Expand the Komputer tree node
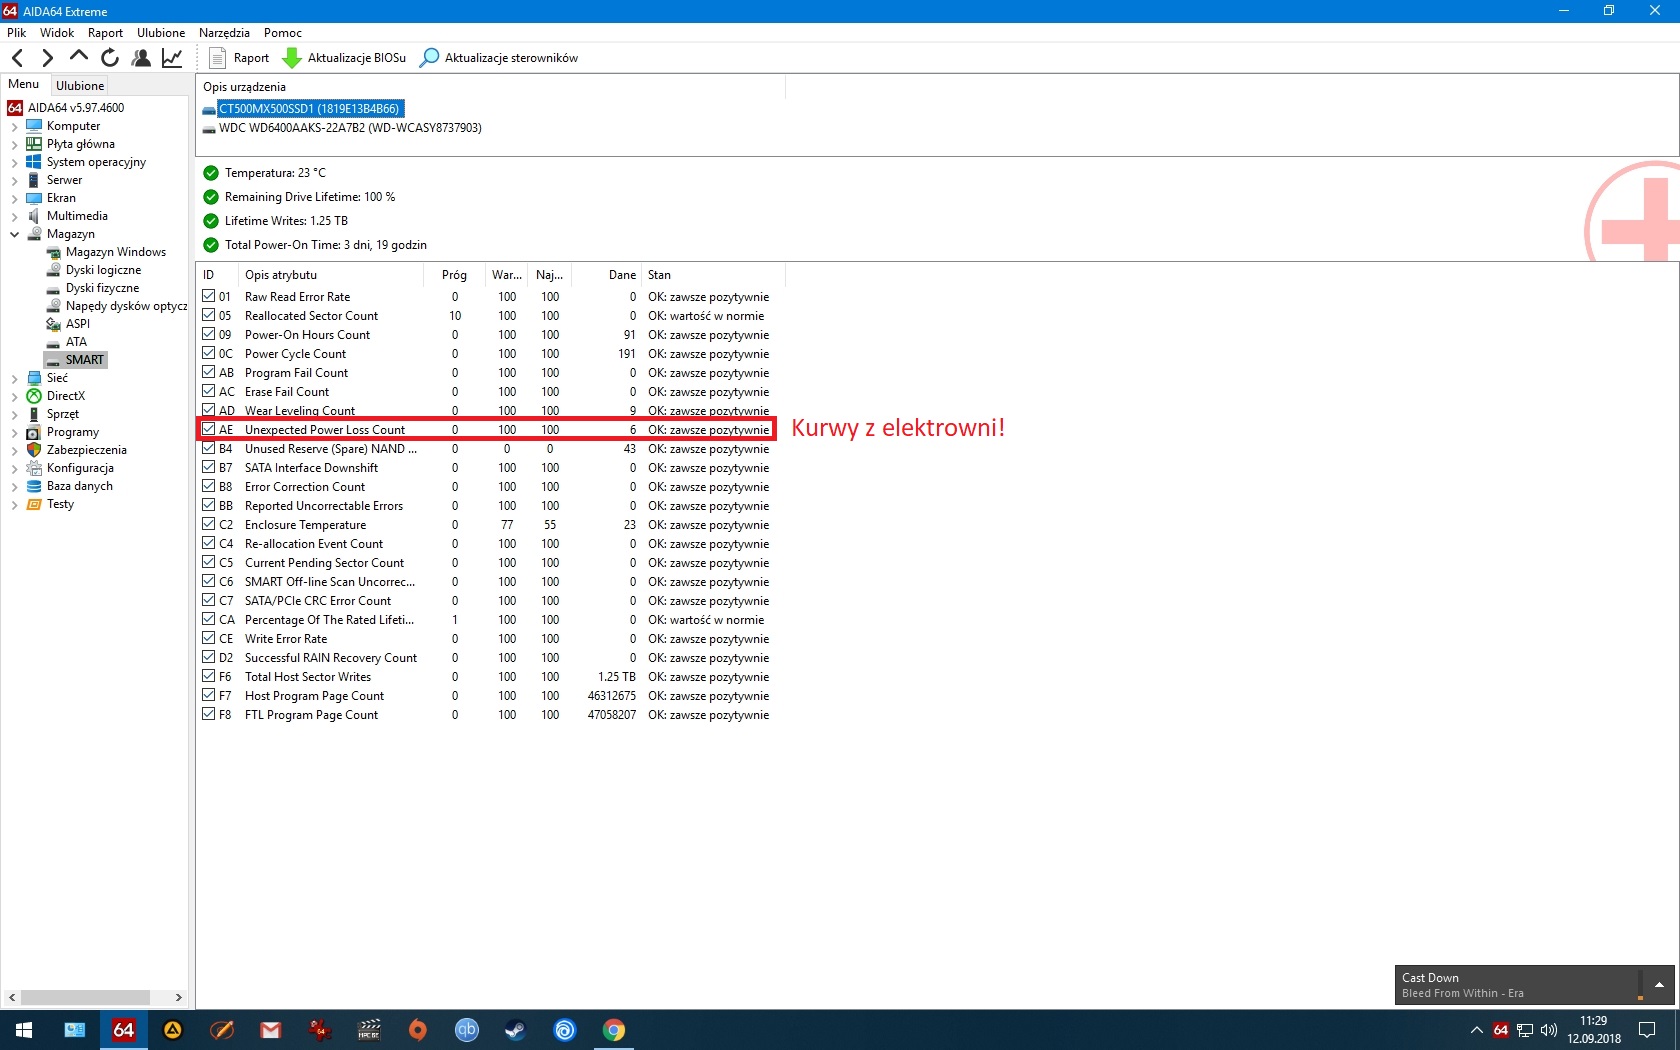Viewport: 1680px width, 1050px height. click(14, 126)
